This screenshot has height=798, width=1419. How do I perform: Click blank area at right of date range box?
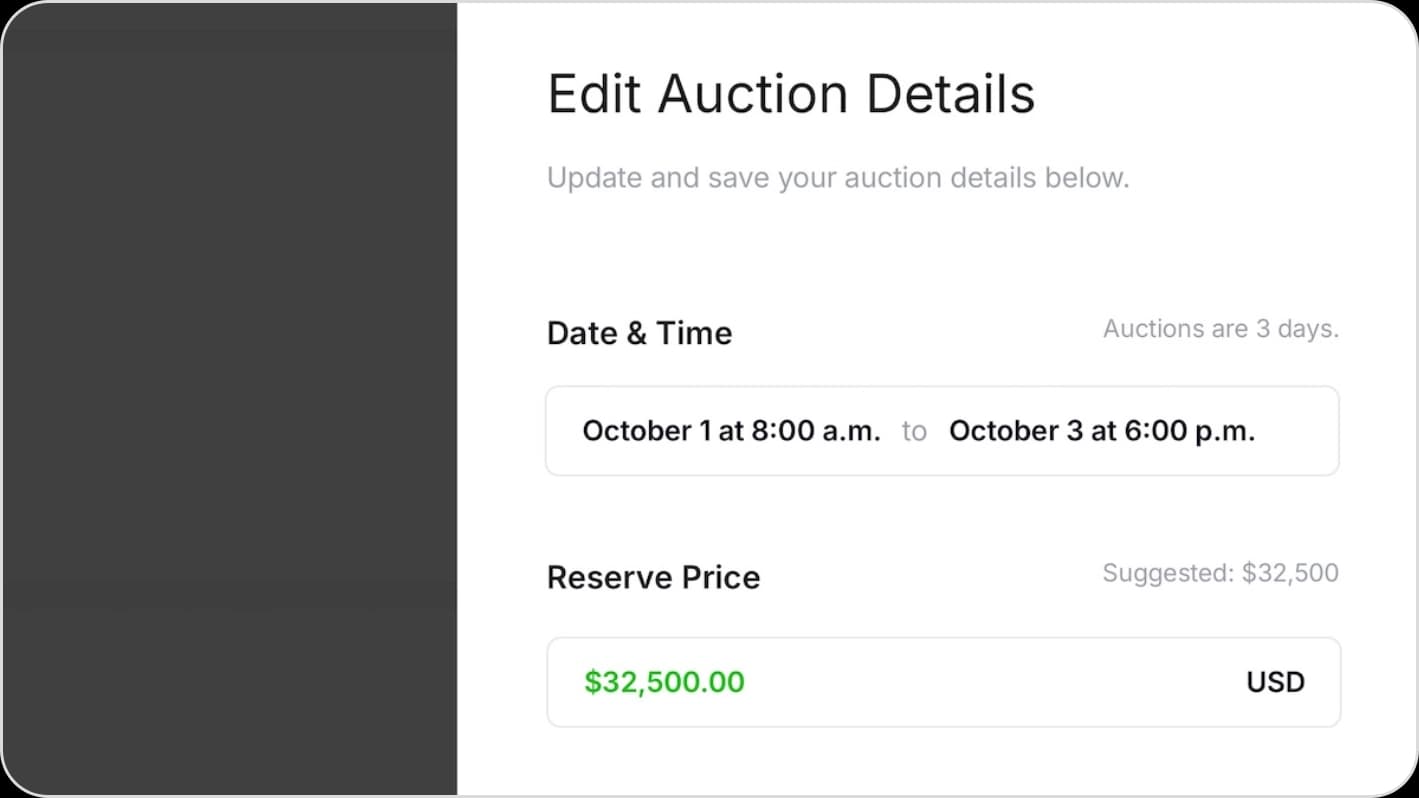[1298, 431]
